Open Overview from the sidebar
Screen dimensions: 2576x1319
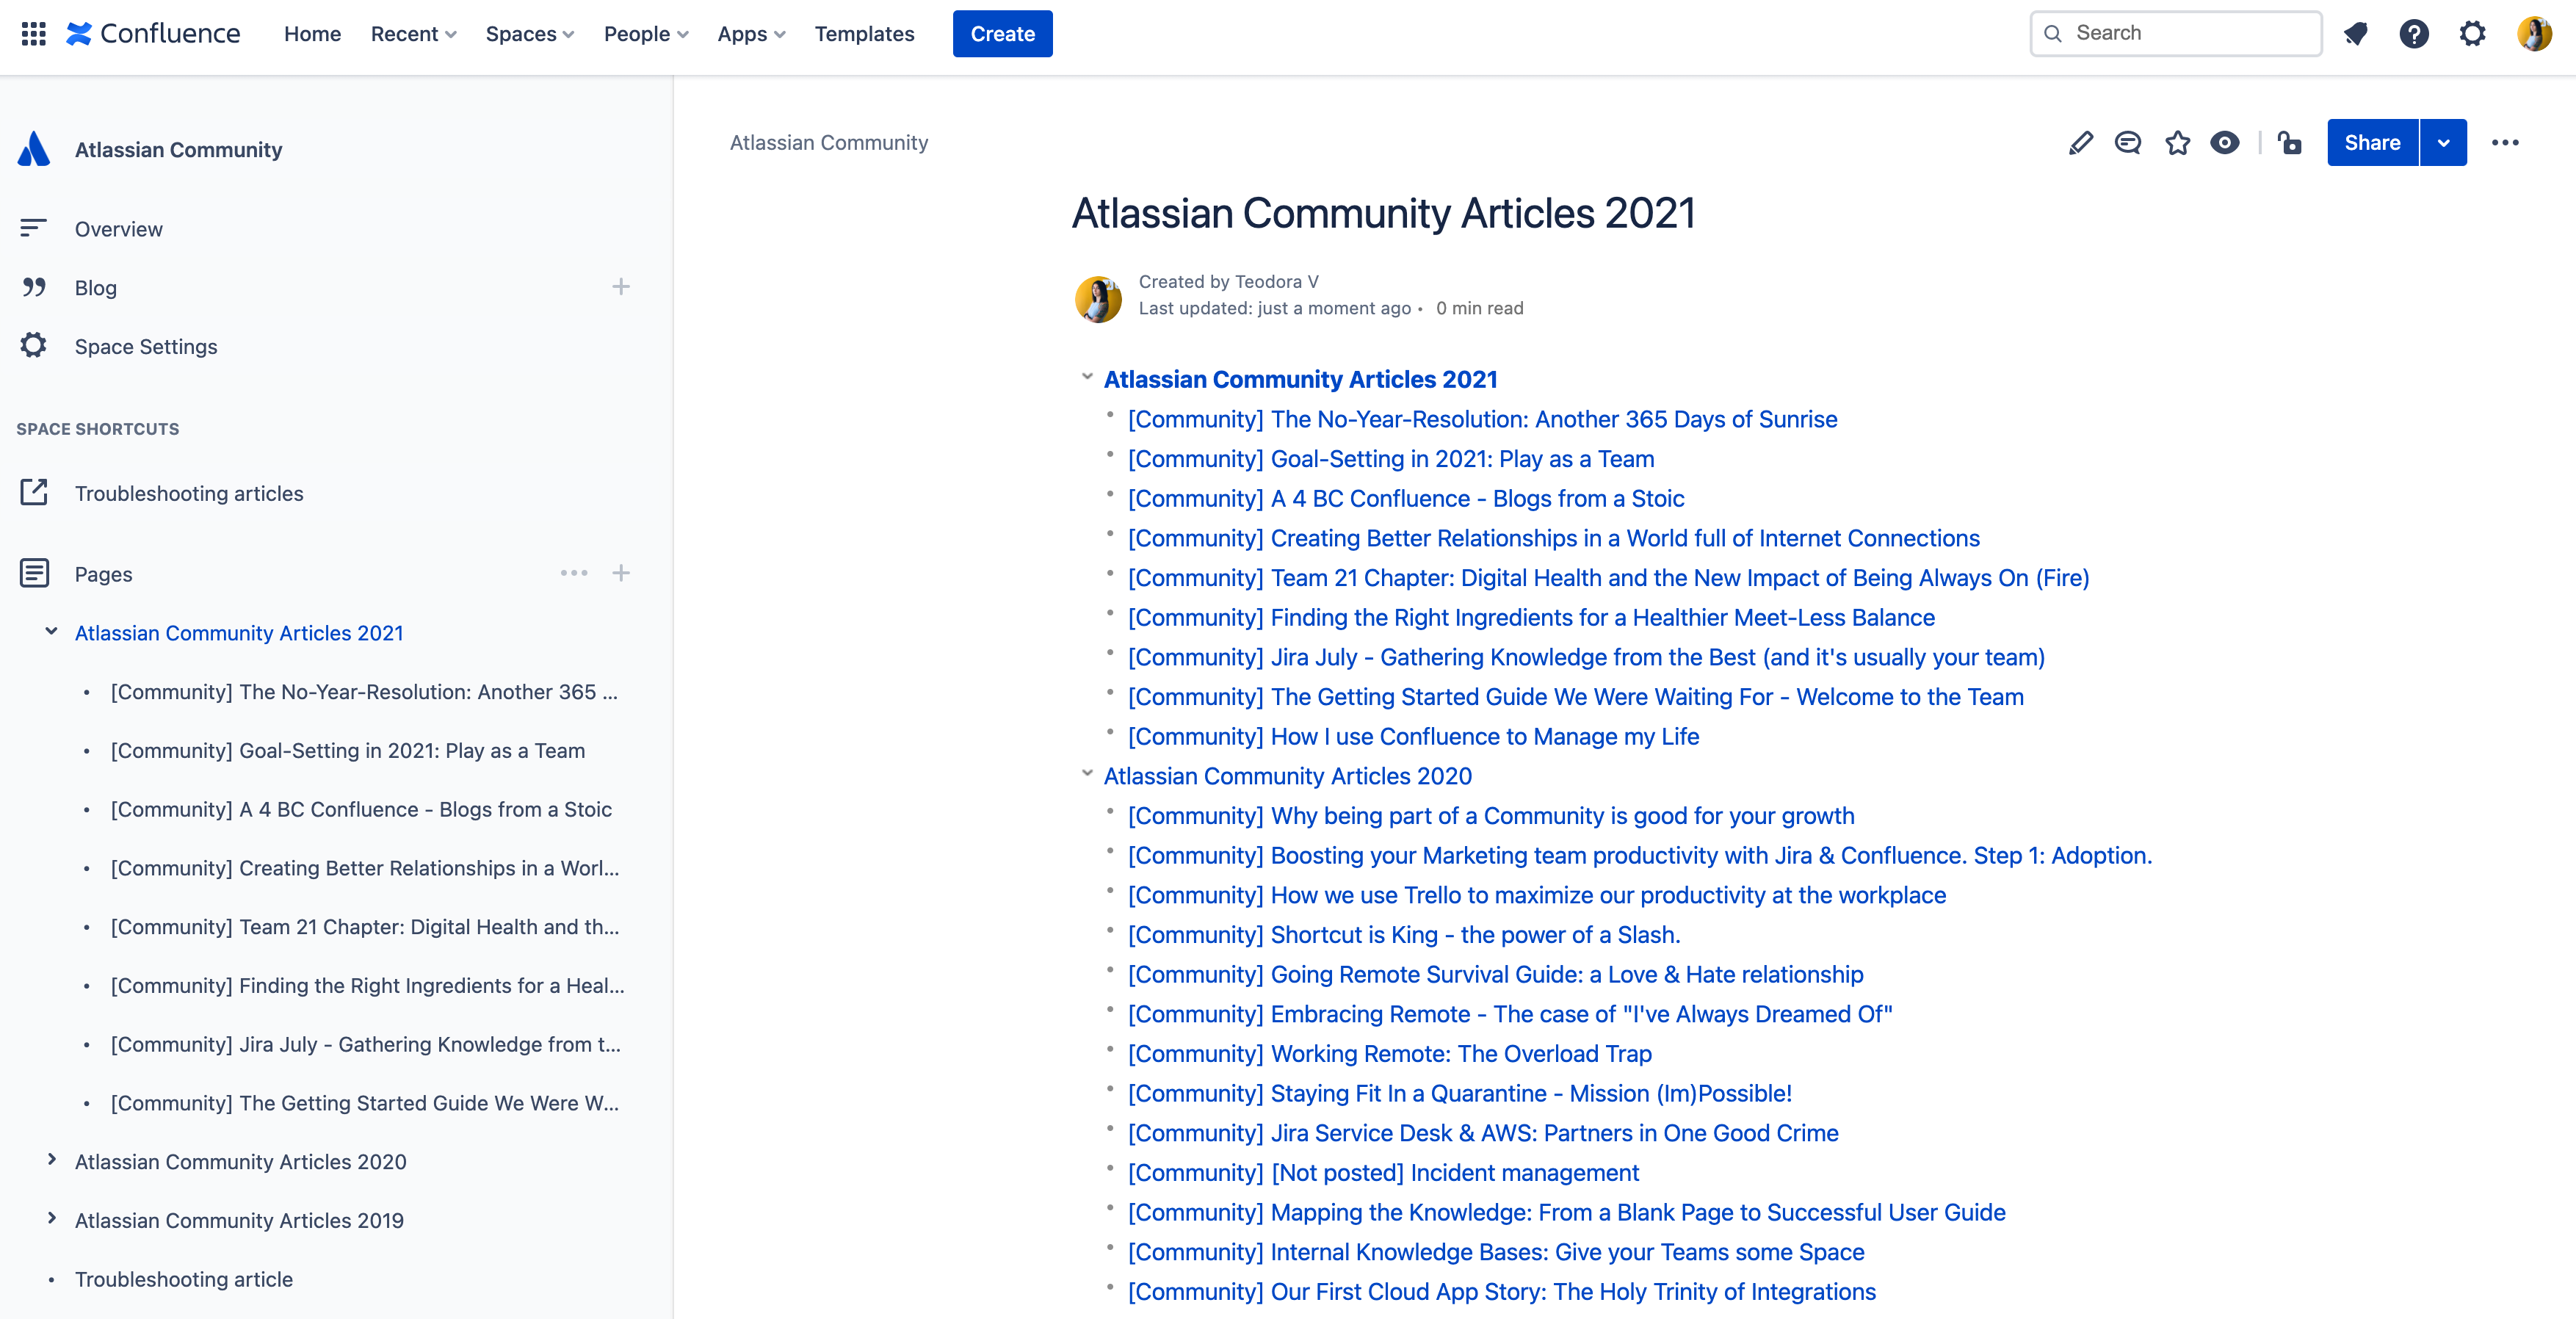coord(118,229)
